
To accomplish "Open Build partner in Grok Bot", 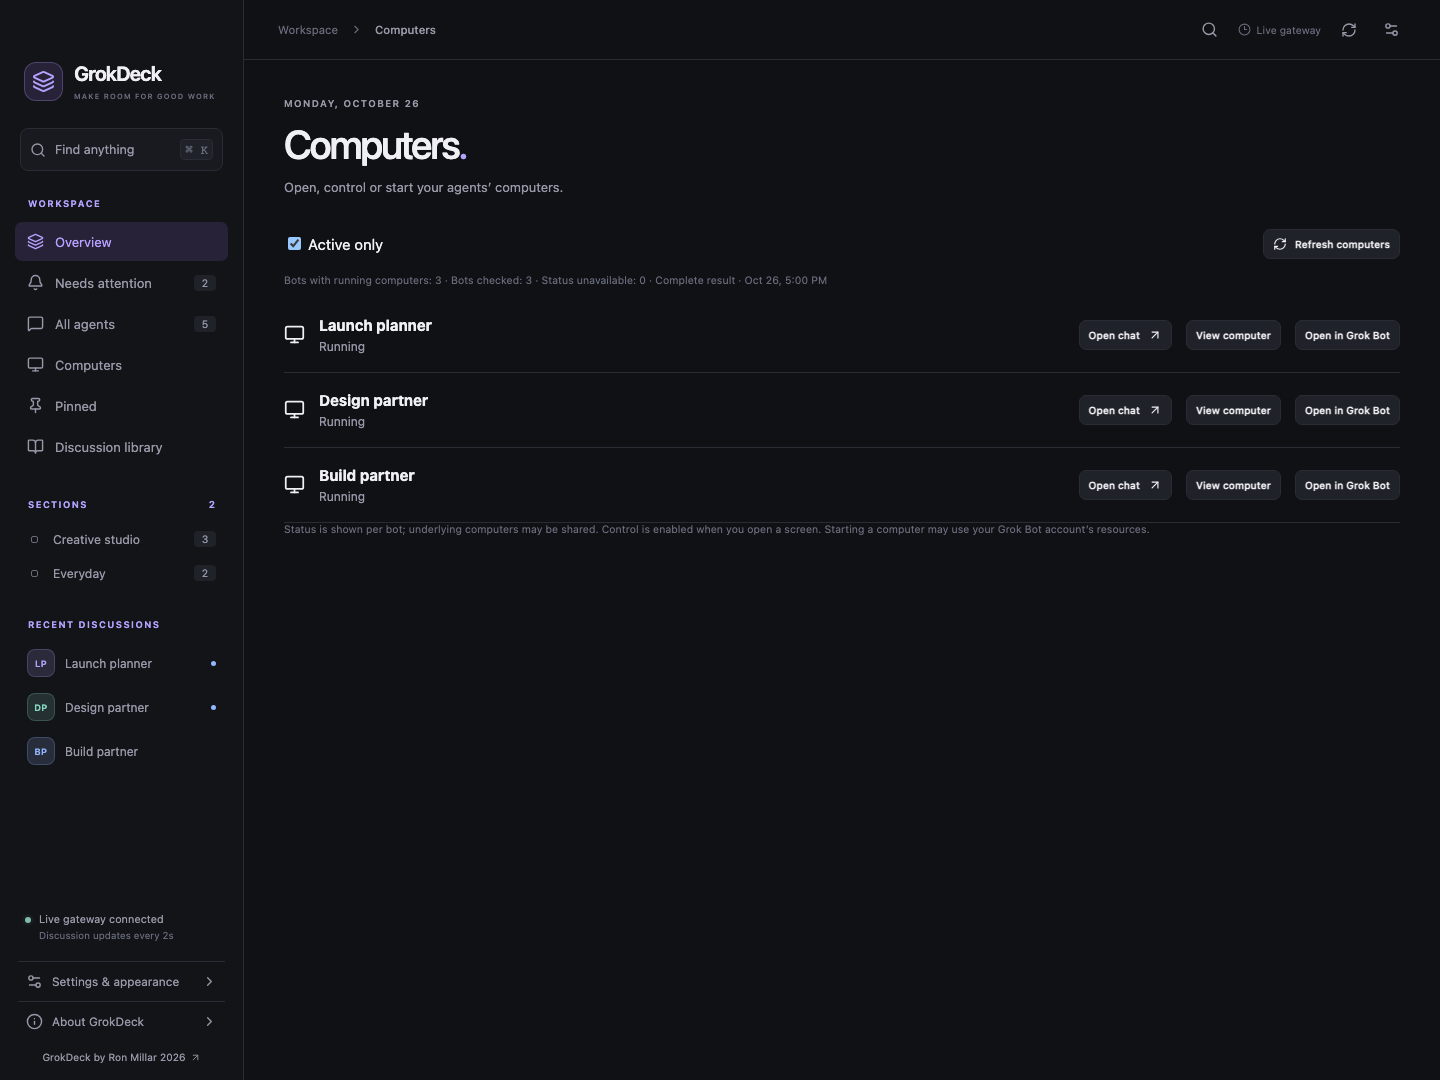I will click(1347, 485).
